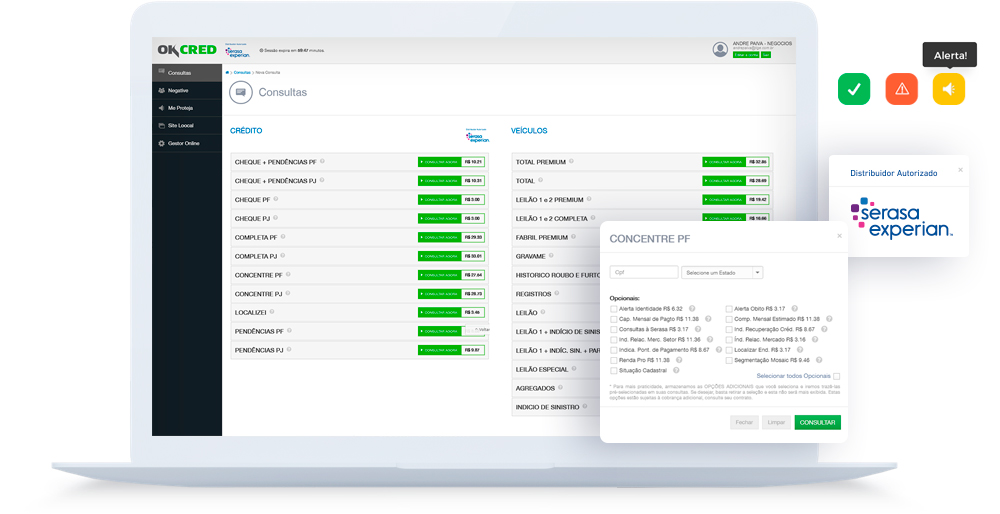Viewport: 1000px width, 514px height.
Task: Check the Segmentação Mosaic option
Action: (x=729, y=361)
